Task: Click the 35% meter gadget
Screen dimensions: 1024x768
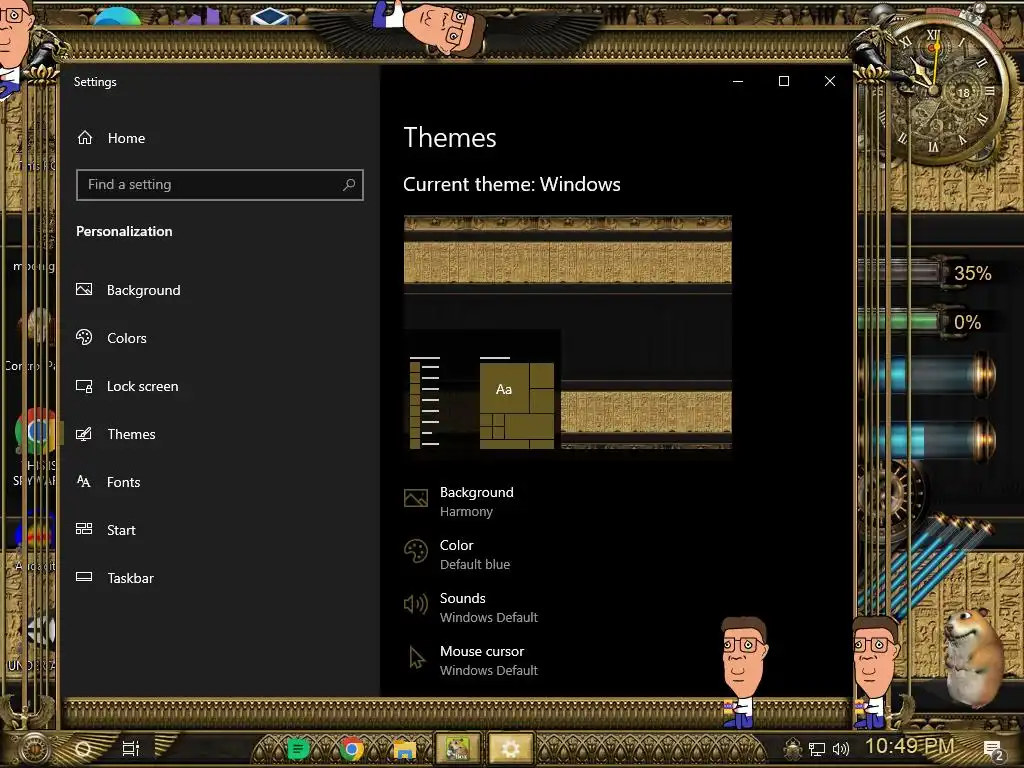Action: click(x=926, y=273)
